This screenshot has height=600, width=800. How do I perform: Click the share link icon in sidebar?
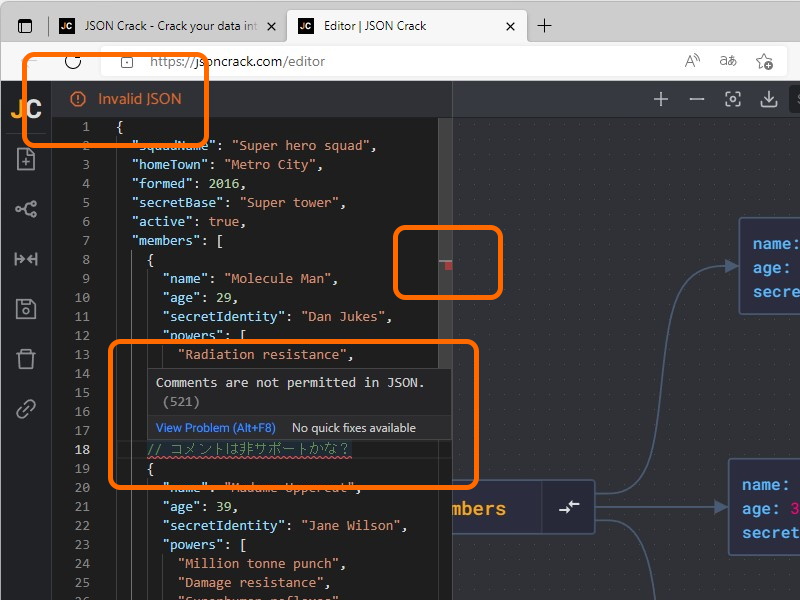[26, 409]
